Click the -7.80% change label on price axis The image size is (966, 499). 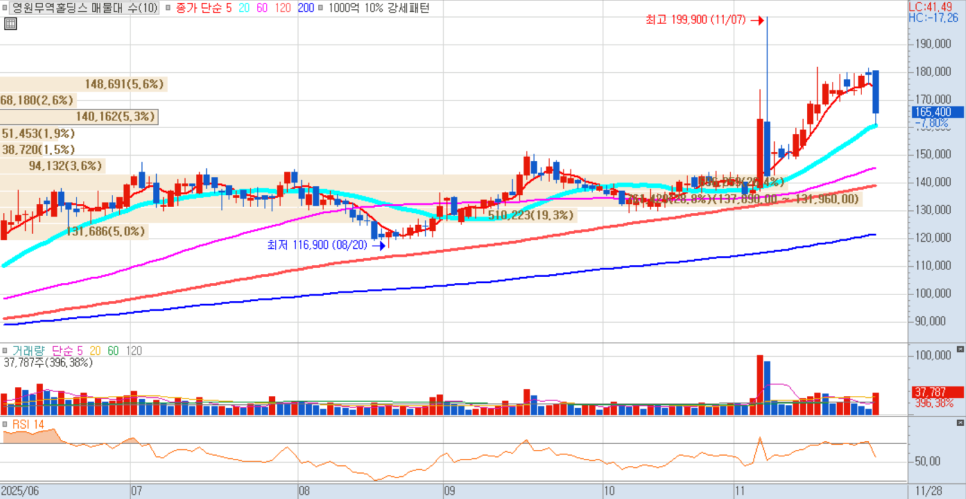933,123
